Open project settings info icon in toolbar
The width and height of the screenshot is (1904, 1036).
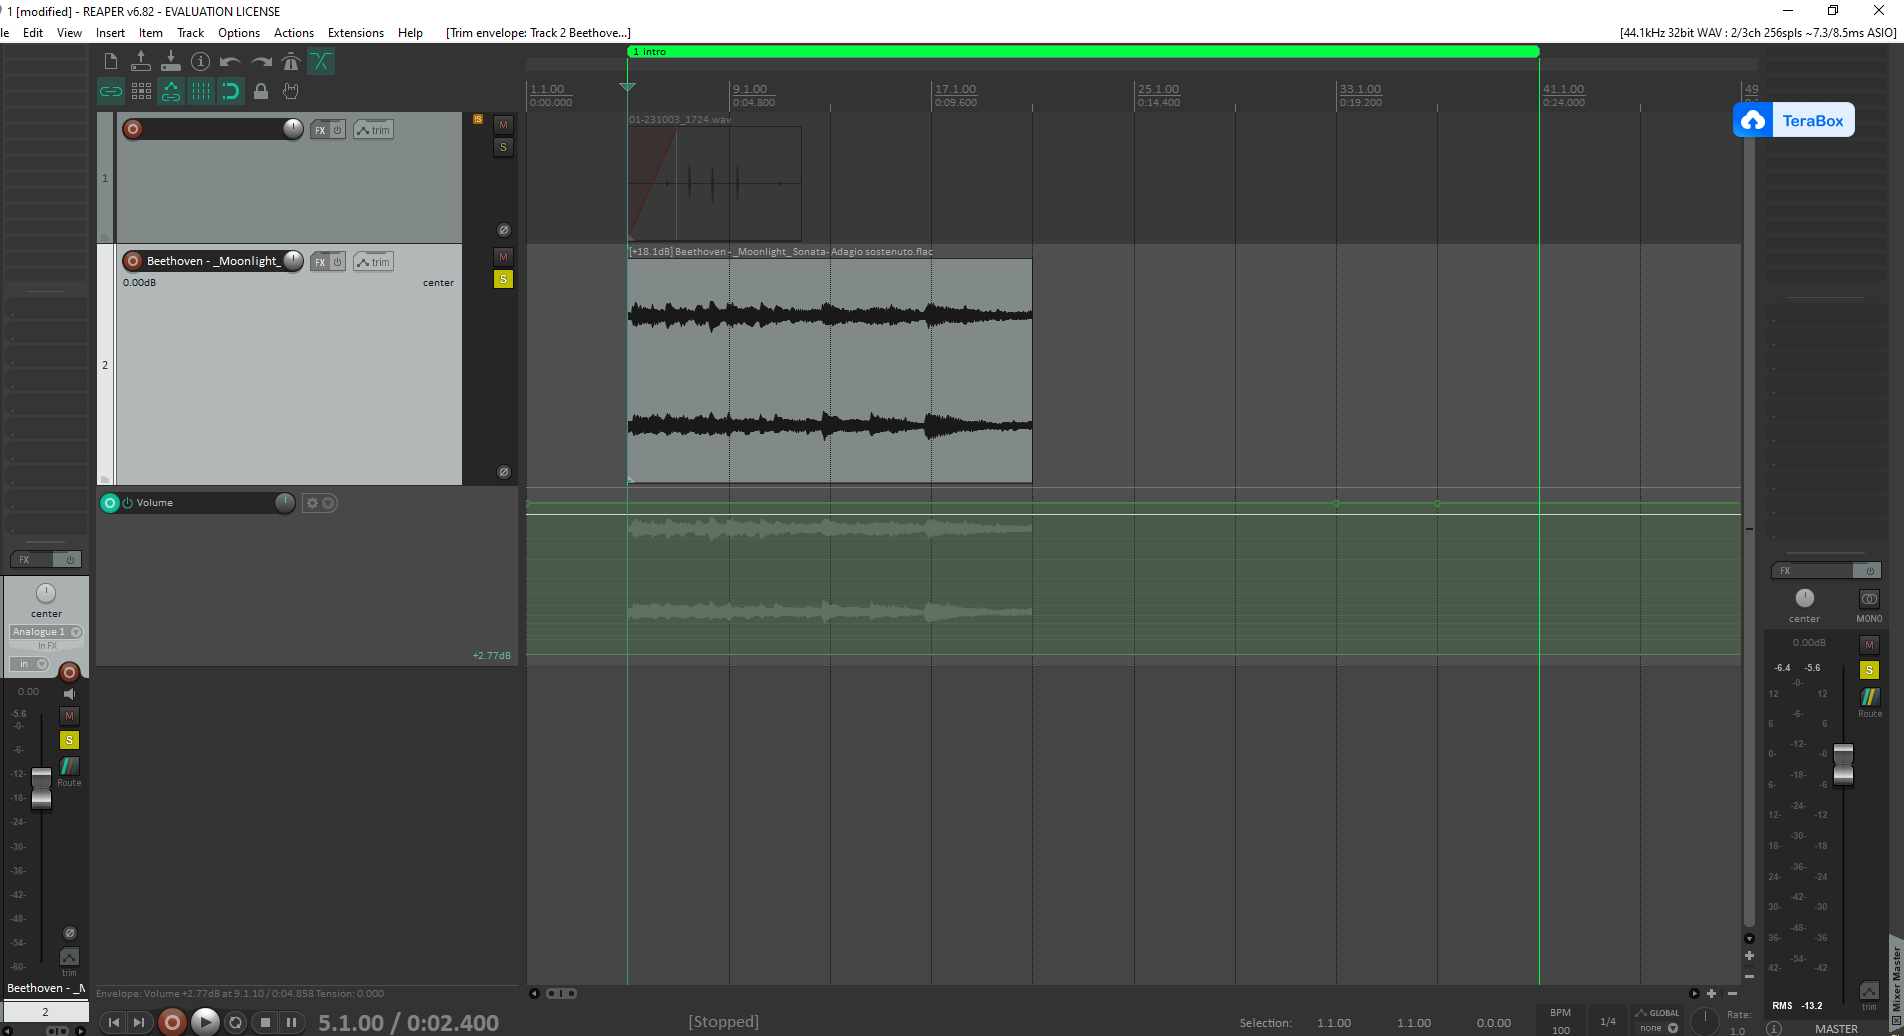[x=201, y=62]
